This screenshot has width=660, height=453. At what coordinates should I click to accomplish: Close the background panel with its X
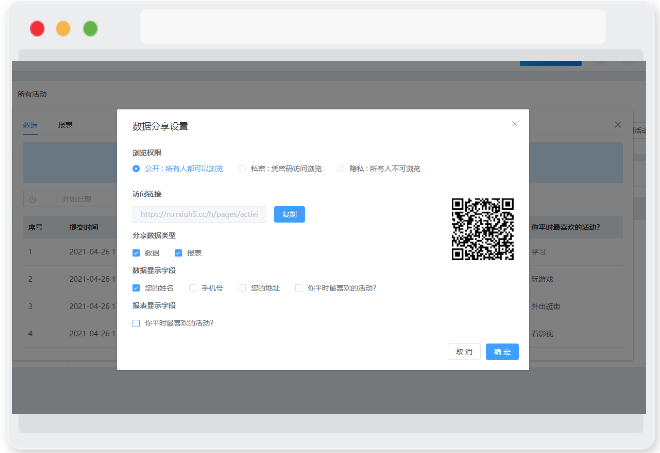tap(617, 125)
